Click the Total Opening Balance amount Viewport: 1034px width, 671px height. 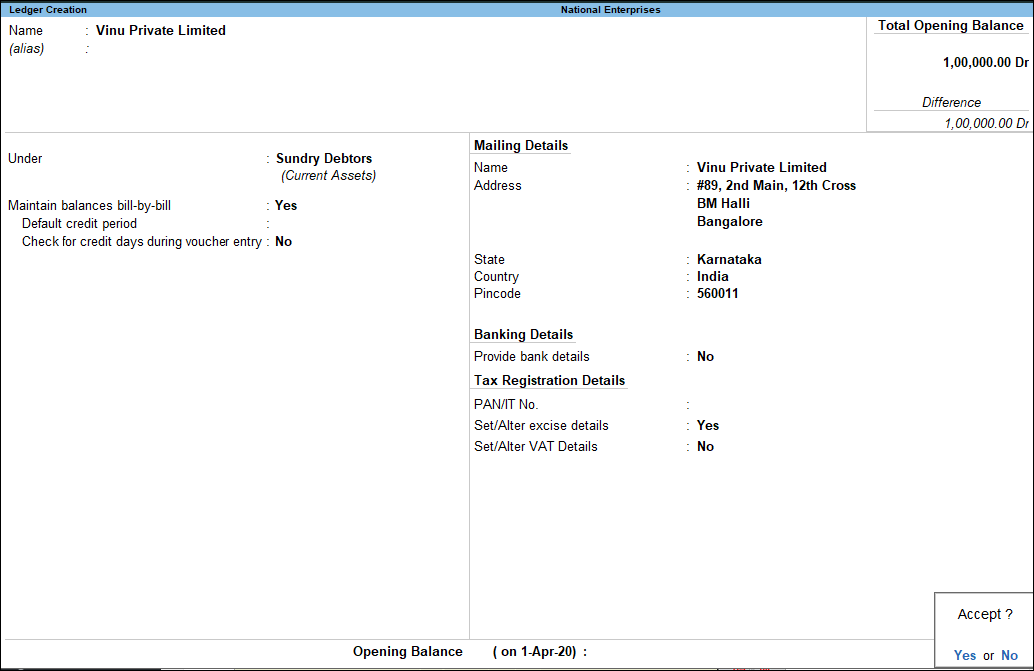click(x=985, y=62)
